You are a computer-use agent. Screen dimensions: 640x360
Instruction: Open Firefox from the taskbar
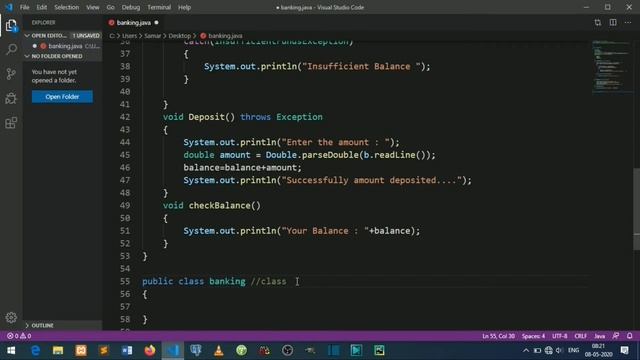150,350
